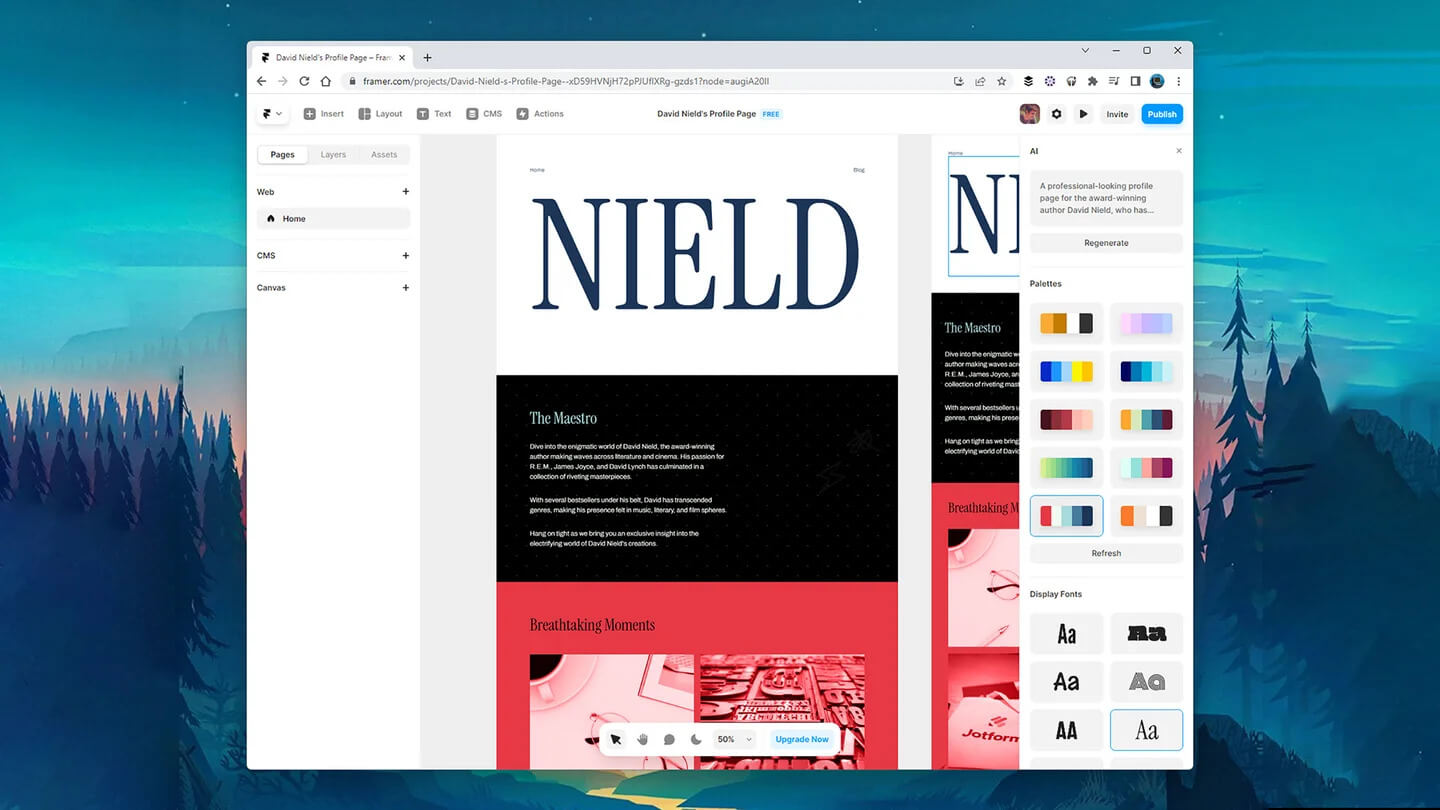Click Regenerate in the AI panel
This screenshot has height=810, width=1440.
1106,242
